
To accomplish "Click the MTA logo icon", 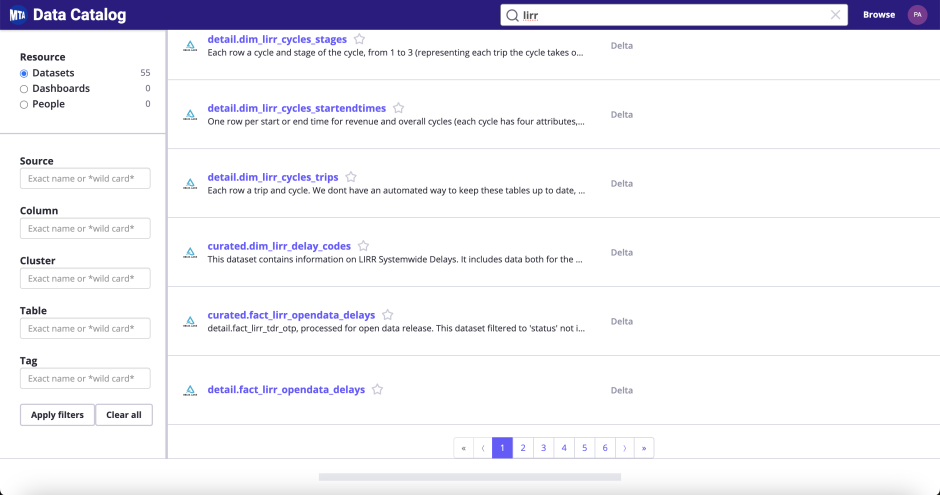I will coord(18,14).
